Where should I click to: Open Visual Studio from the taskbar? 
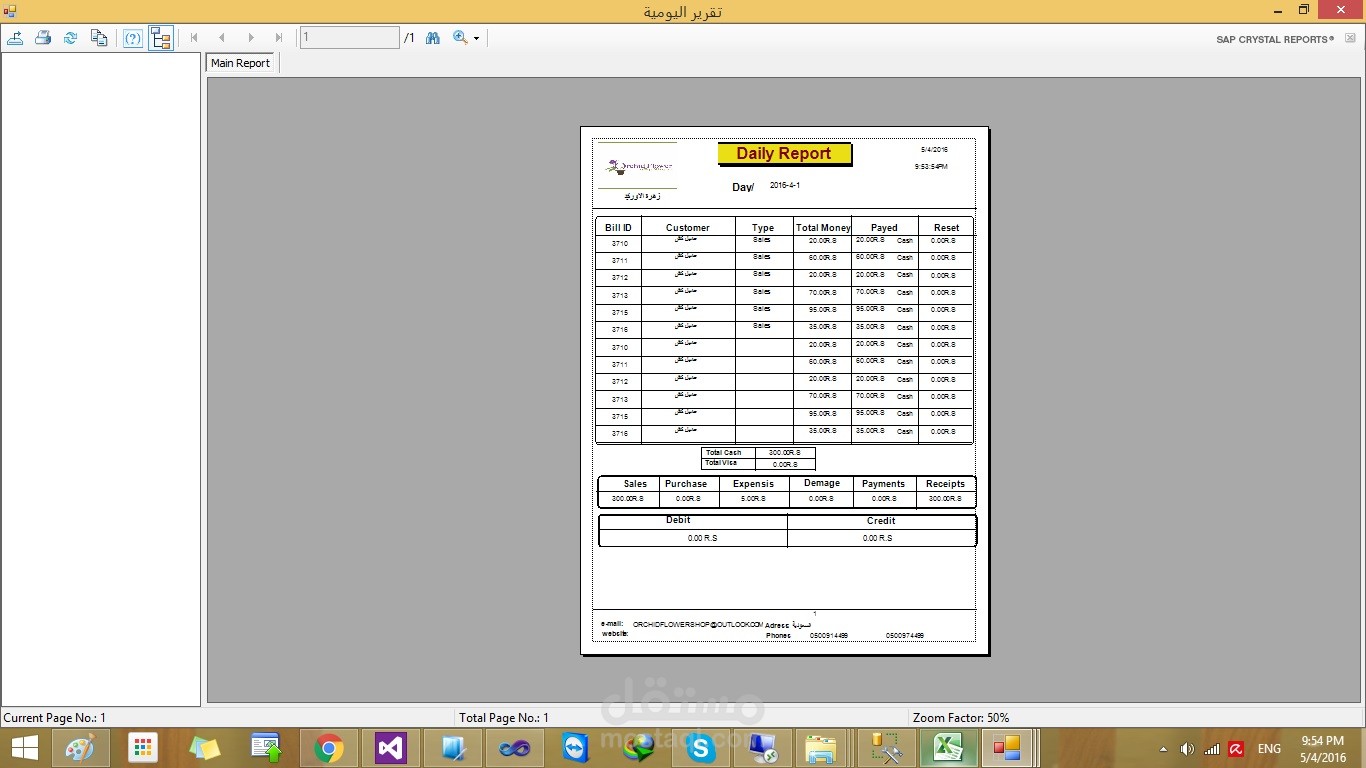[x=390, y=748]
